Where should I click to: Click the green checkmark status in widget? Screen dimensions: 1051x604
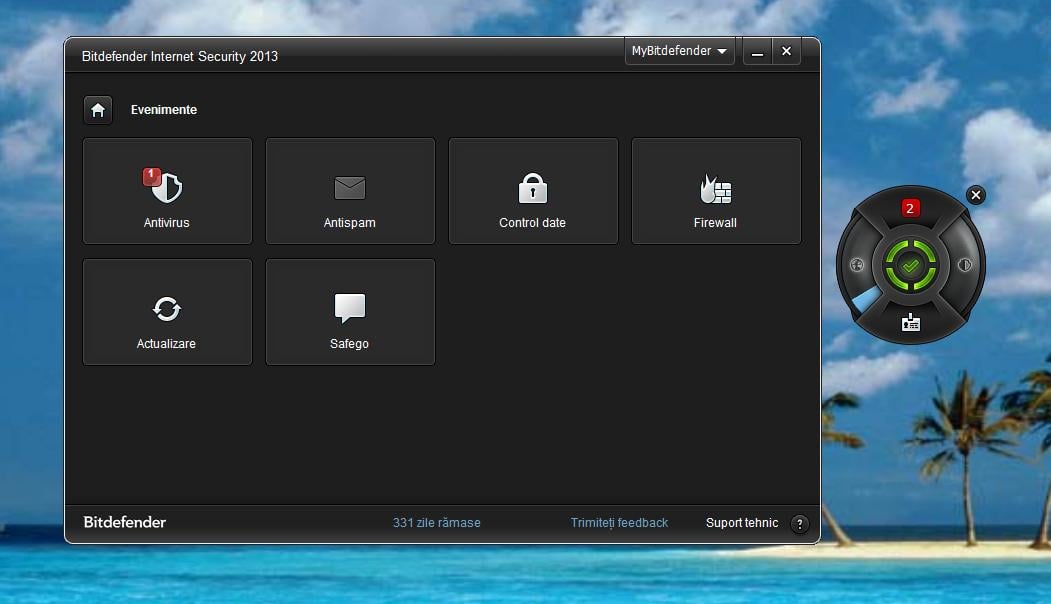910,265
